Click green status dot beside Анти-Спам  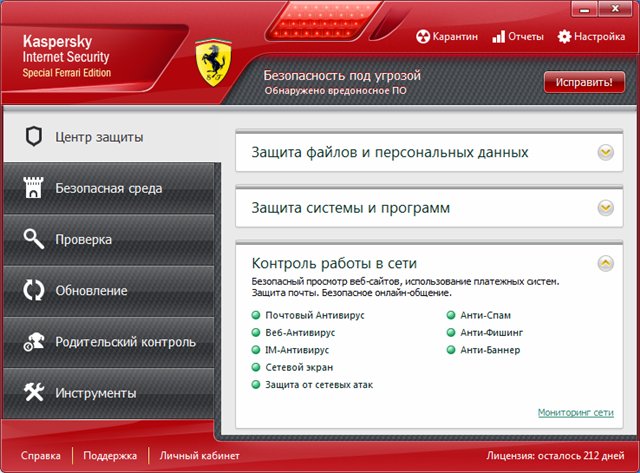coord(451,315)
